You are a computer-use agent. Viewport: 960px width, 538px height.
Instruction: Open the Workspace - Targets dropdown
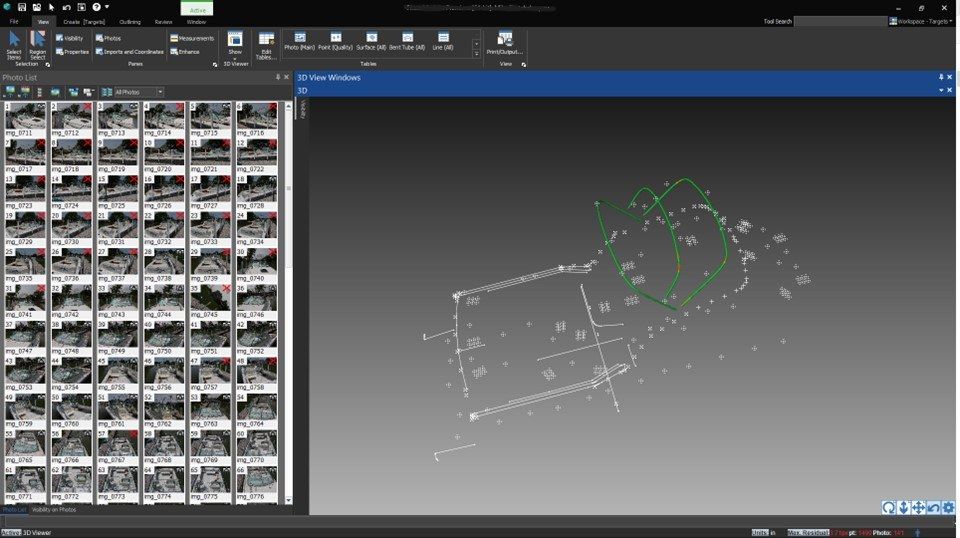coord(921,21)
